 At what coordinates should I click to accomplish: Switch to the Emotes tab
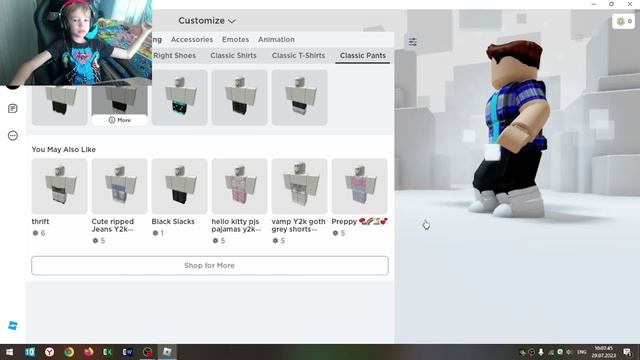pyautogui.click(x=236, y=39)
